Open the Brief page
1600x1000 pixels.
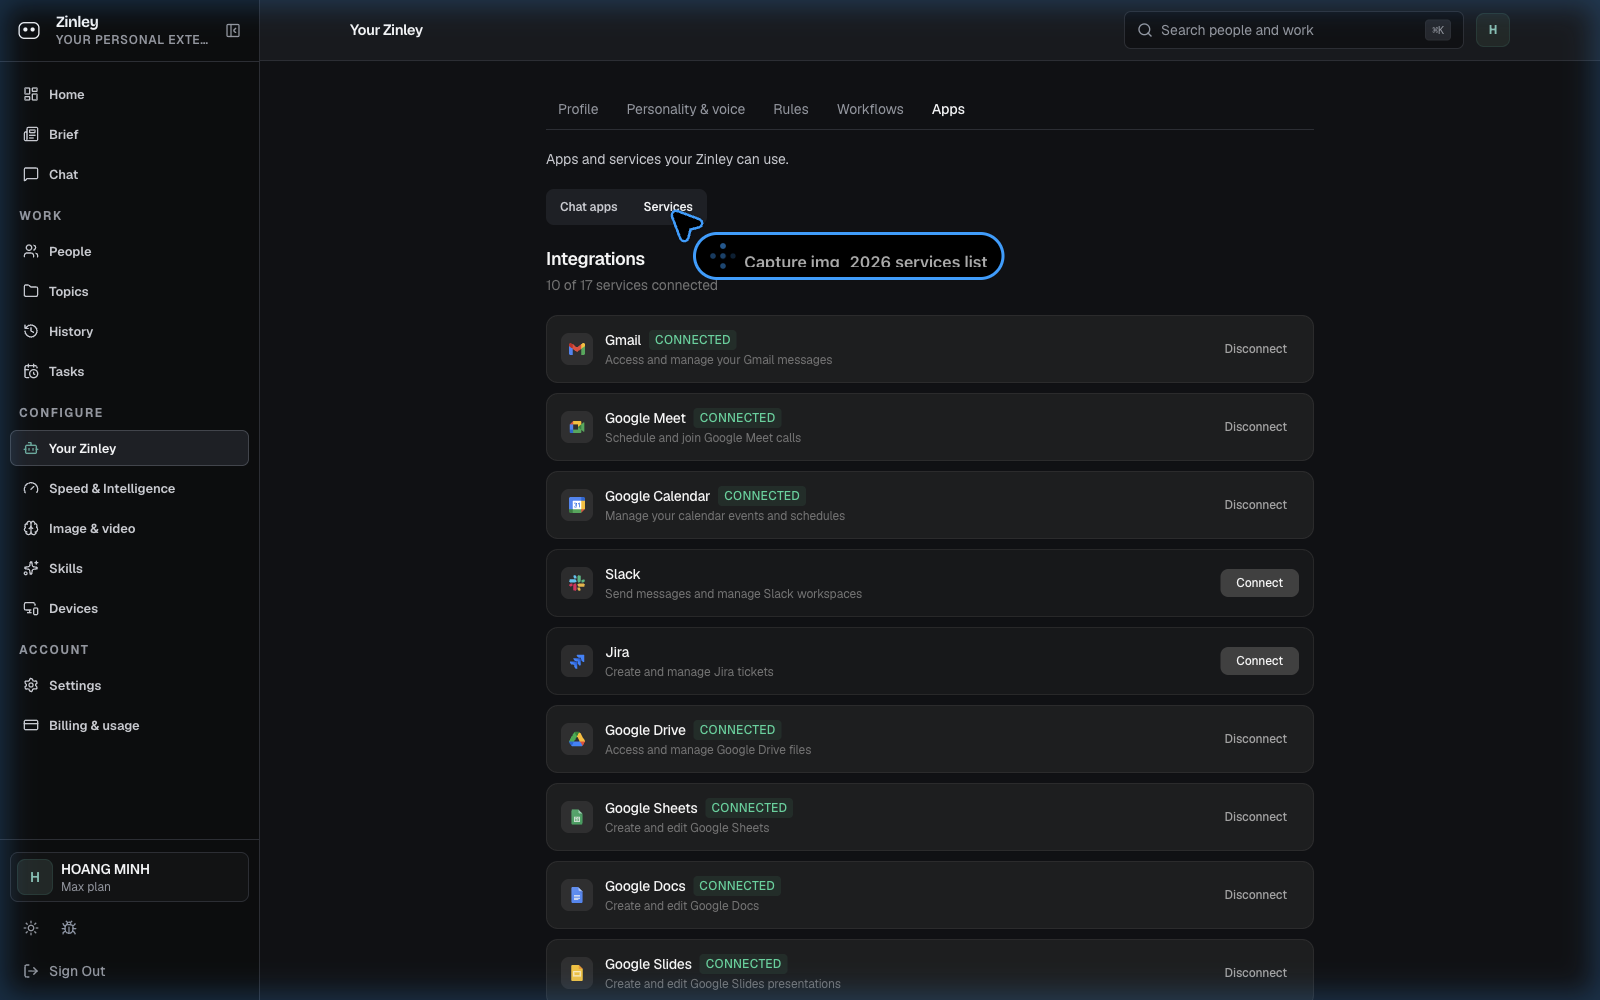click(129, 134)
